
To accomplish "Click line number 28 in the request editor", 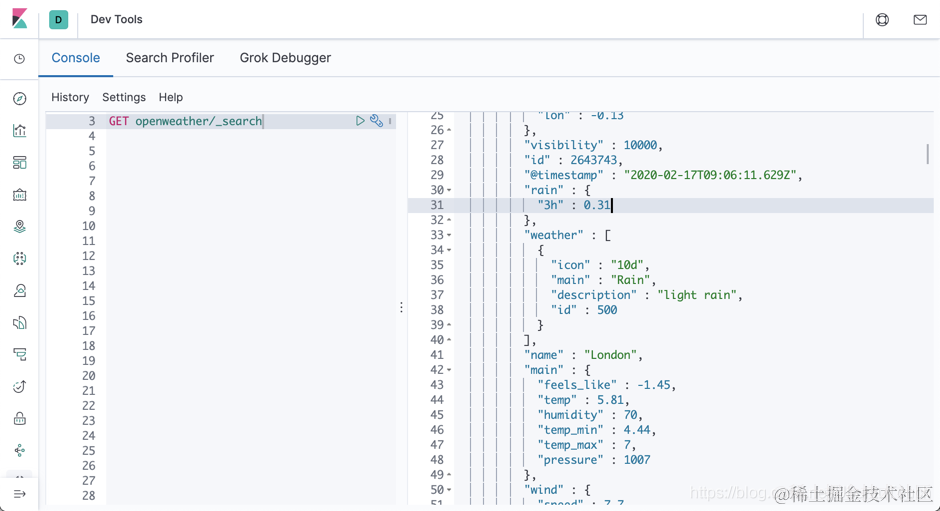I will click(x=89, y=496).
